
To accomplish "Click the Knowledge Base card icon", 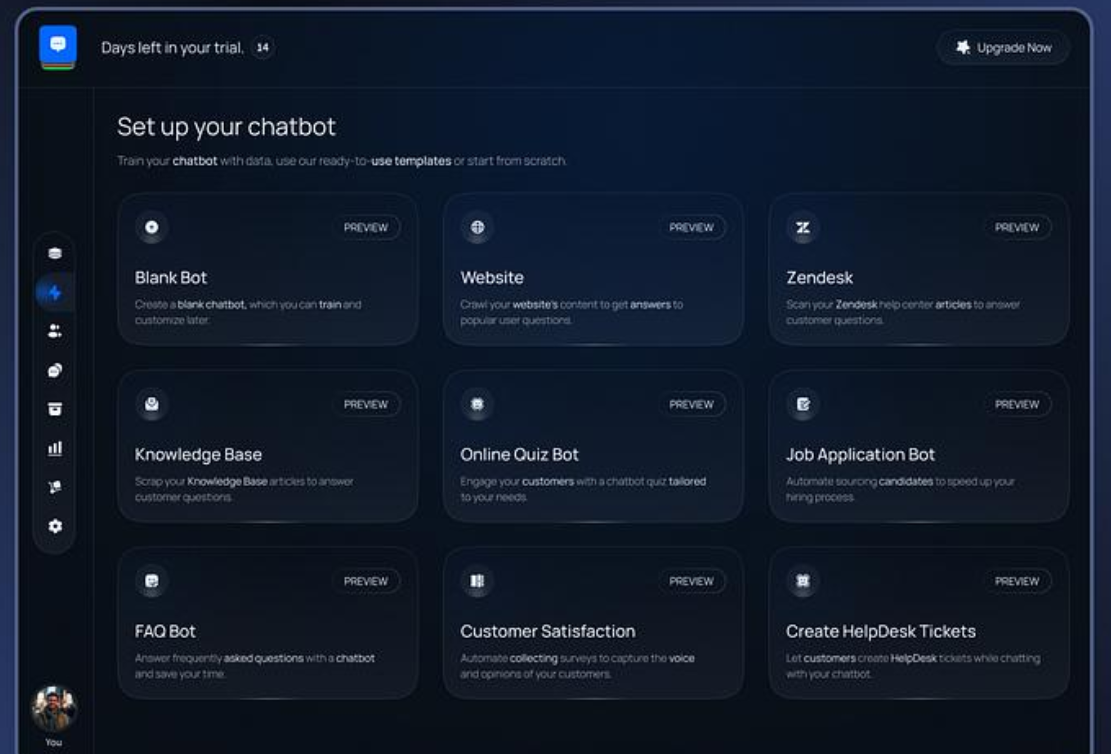I will tap(152, 404).
